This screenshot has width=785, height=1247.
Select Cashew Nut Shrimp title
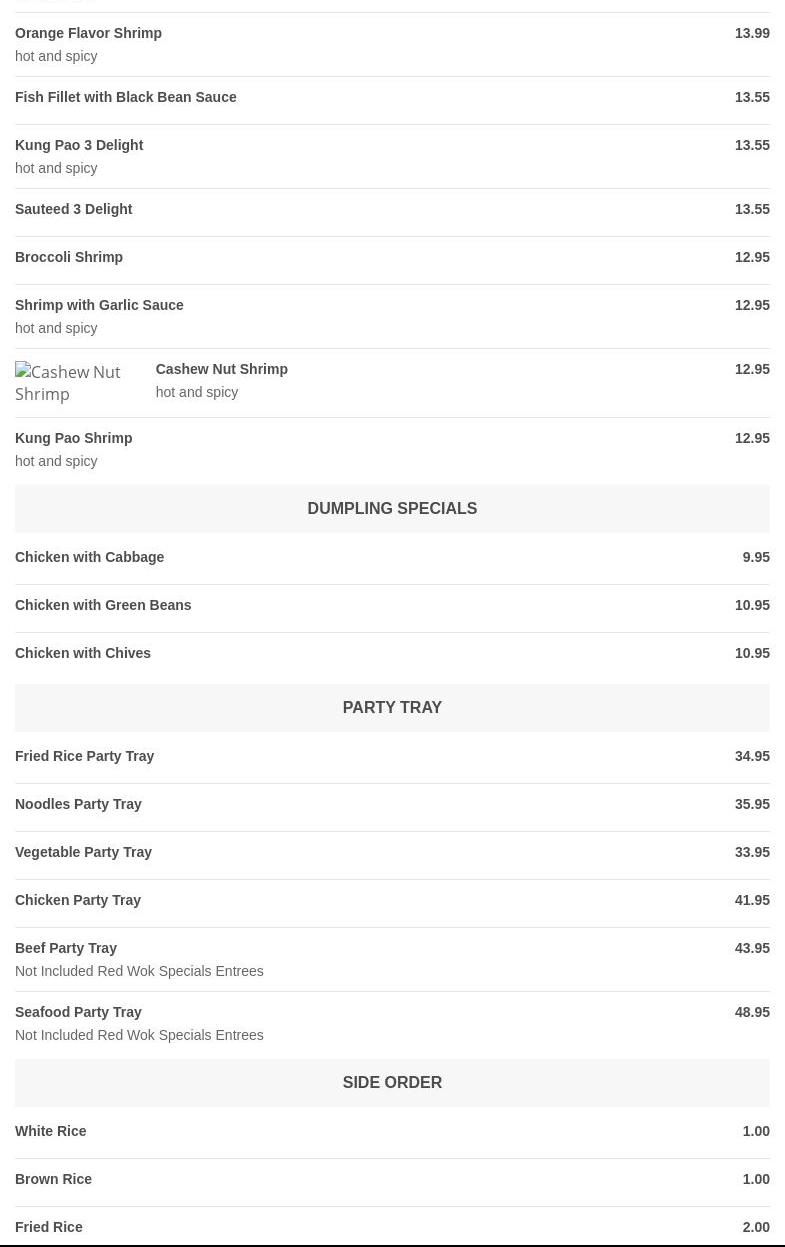221,369
